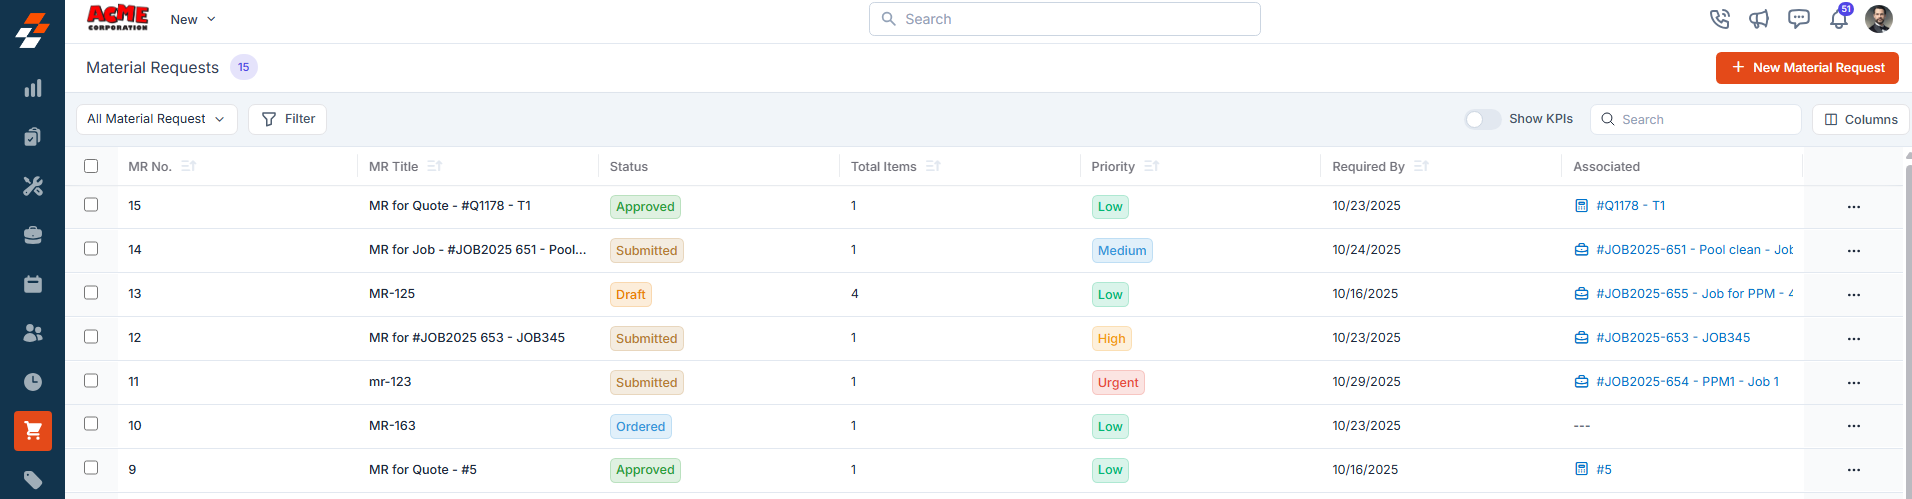Open the calendar sidebar icon
The height and width of the screenshot is (499, 1912).
click(33, 284)
